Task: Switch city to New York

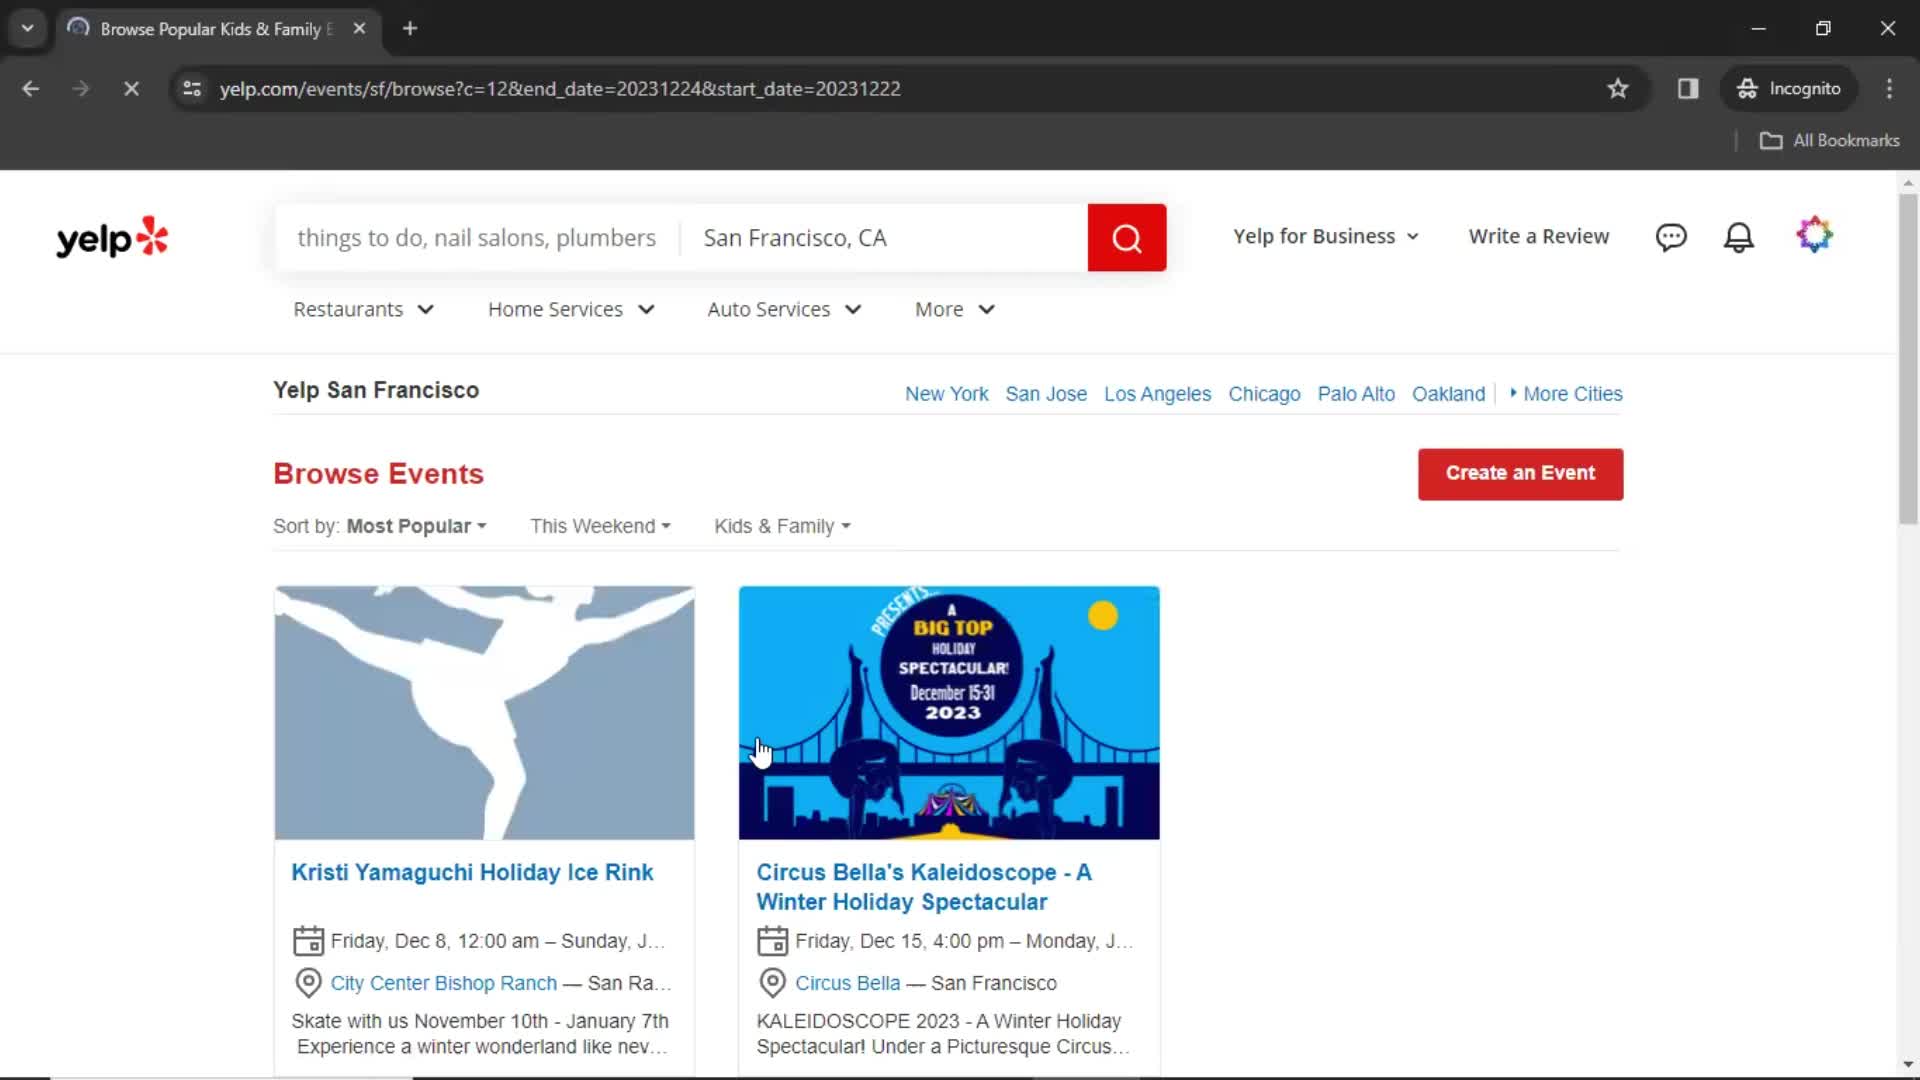Action: (x=946, y=394)
